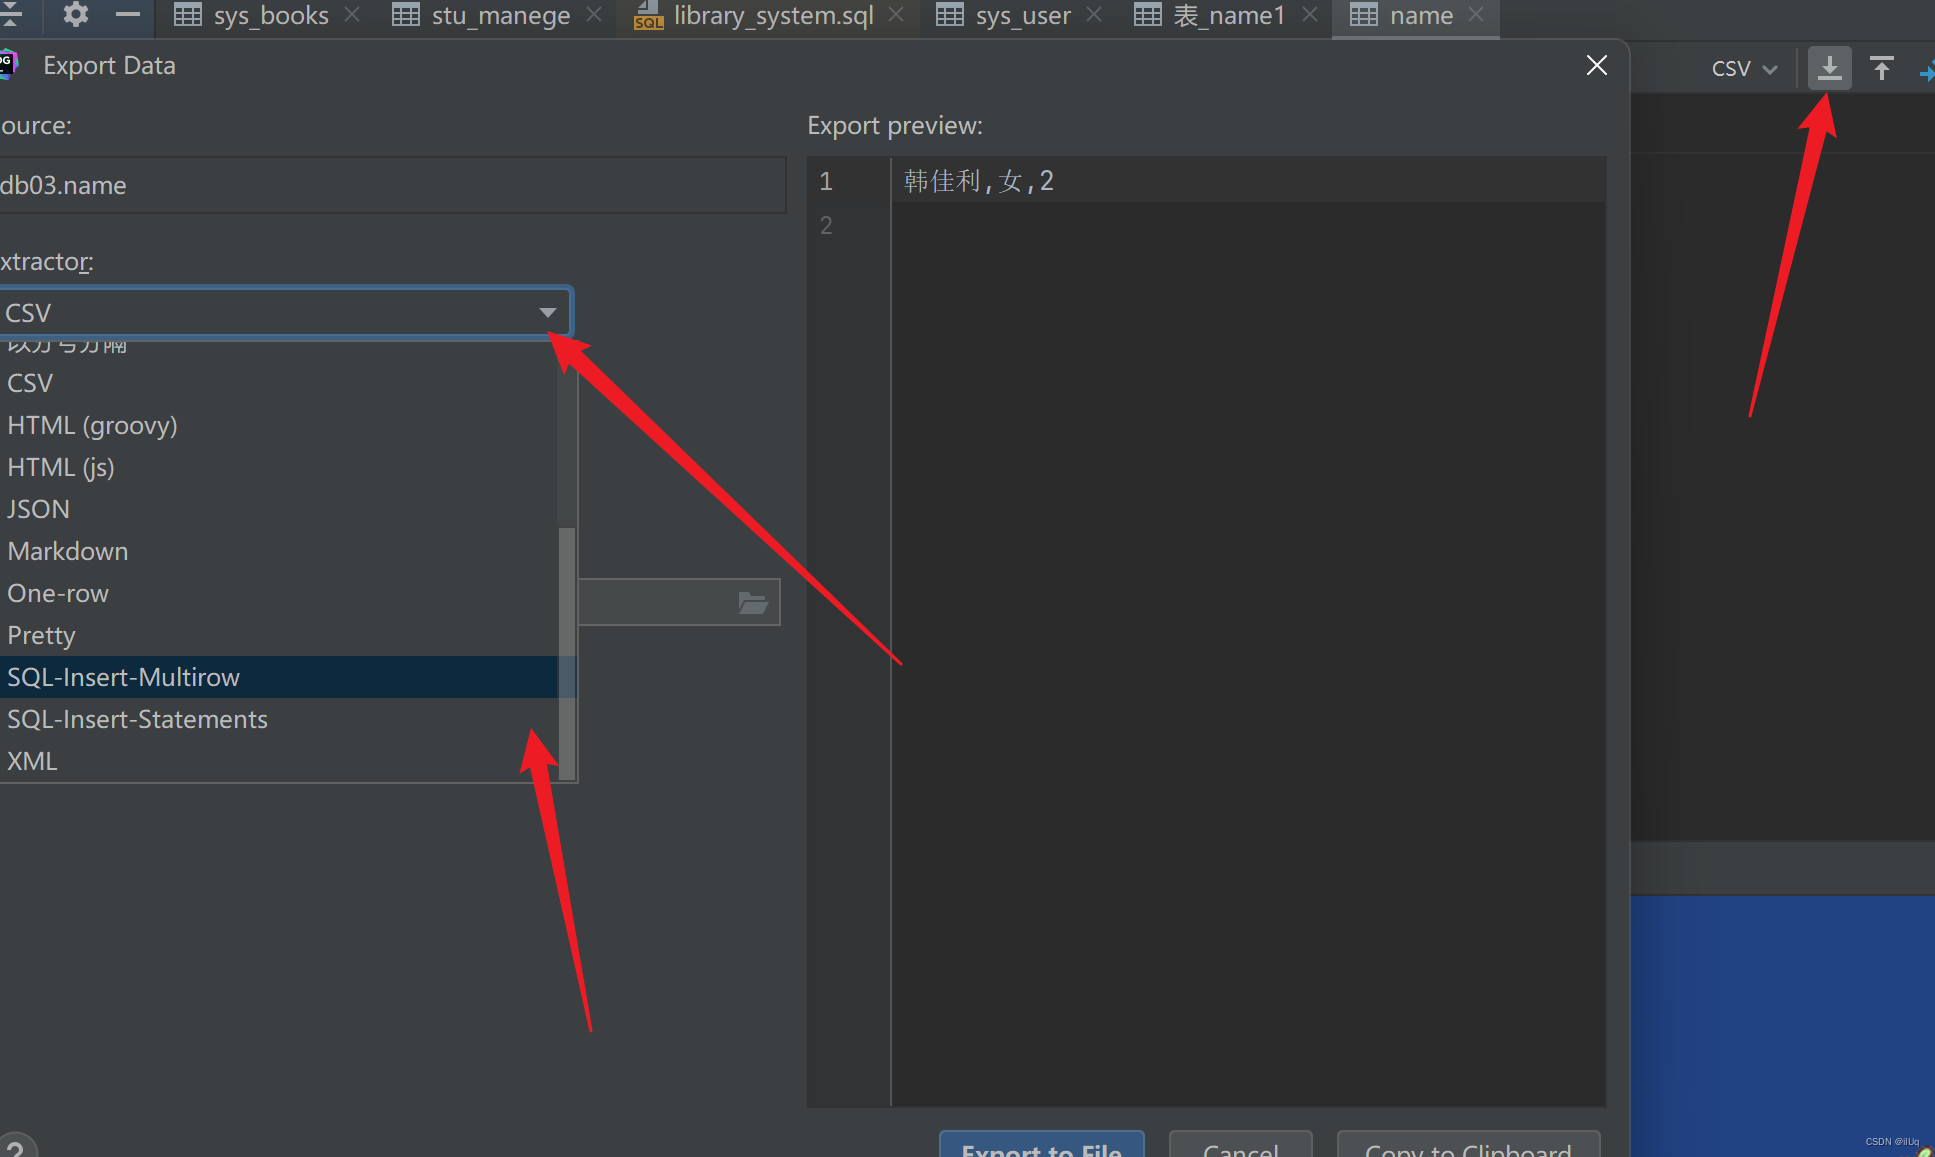Open the sys_books tab
This screenshot has height=1157, width=1935.
click(x=251, y=15)
